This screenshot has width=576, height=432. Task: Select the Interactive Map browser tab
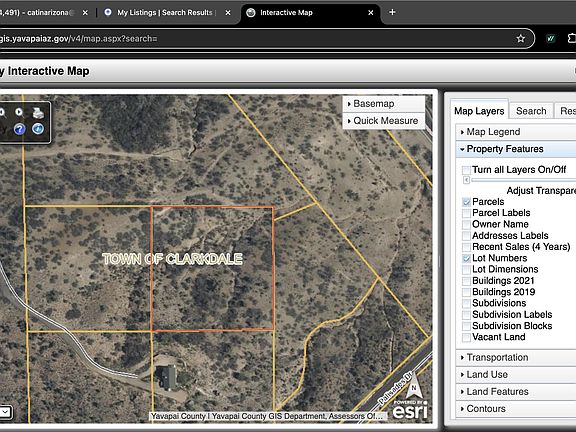310,12
